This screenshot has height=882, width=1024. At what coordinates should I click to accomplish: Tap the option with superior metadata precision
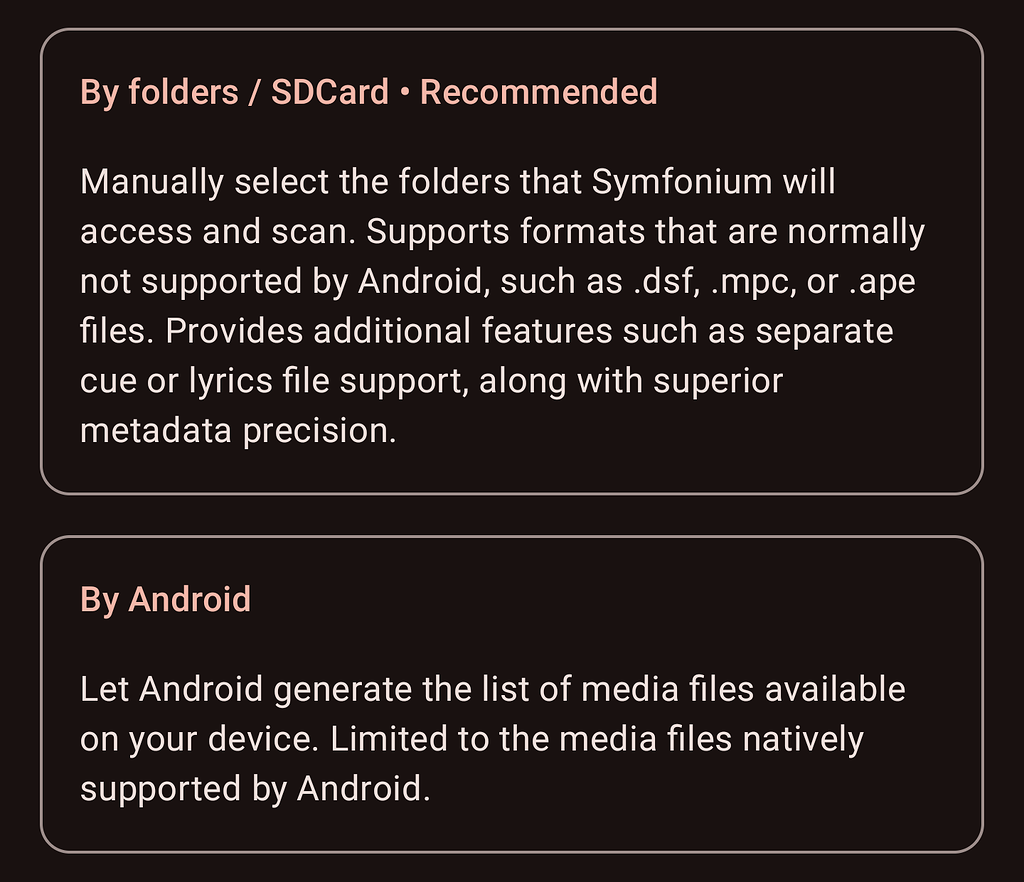pyautogui.click(x=512, y=260)
